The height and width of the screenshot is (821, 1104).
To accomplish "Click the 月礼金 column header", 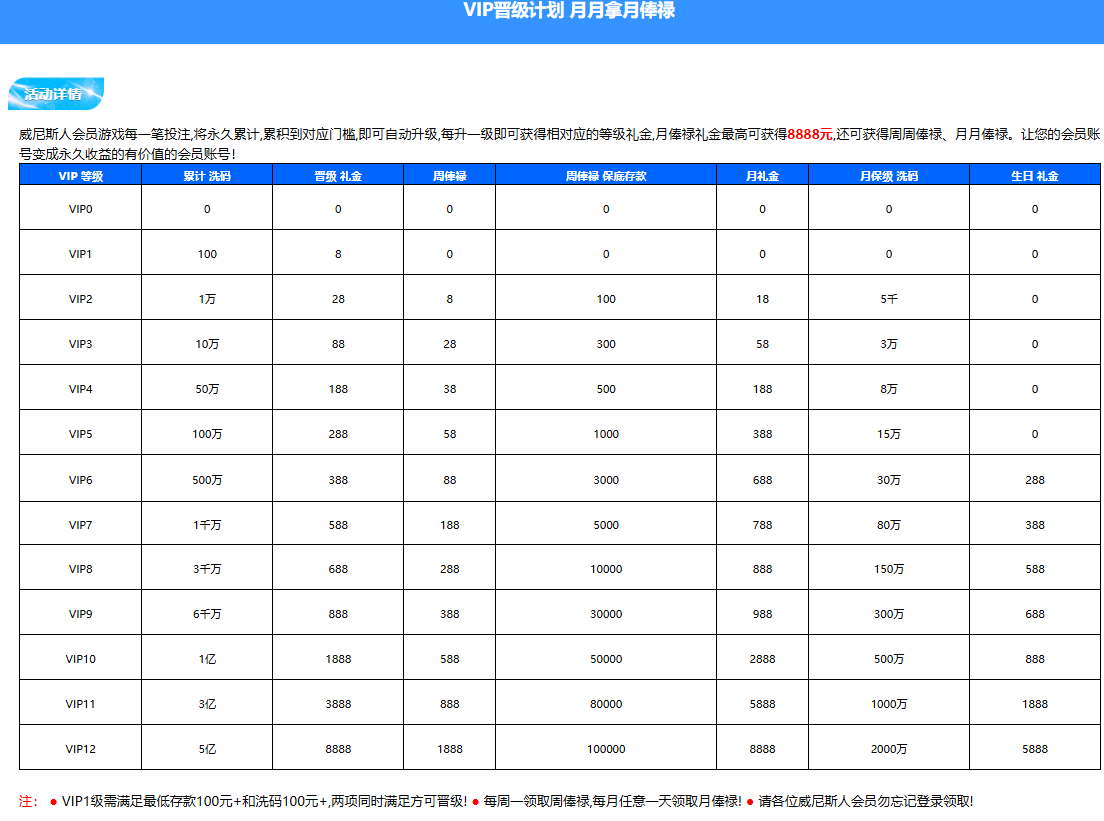I will tap(763, 175).
